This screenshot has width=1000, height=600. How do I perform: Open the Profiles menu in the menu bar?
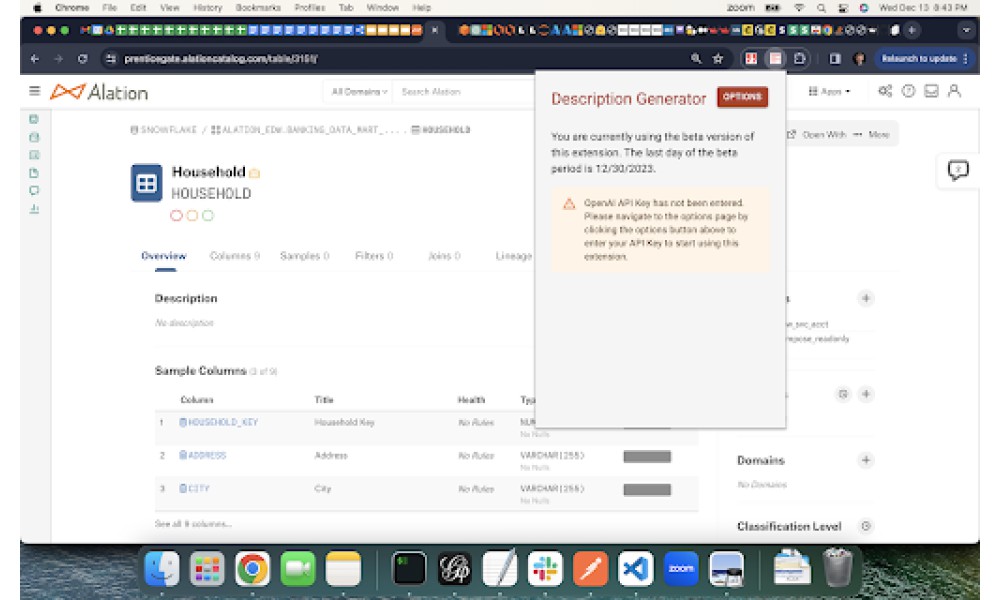tap(309, 8)
